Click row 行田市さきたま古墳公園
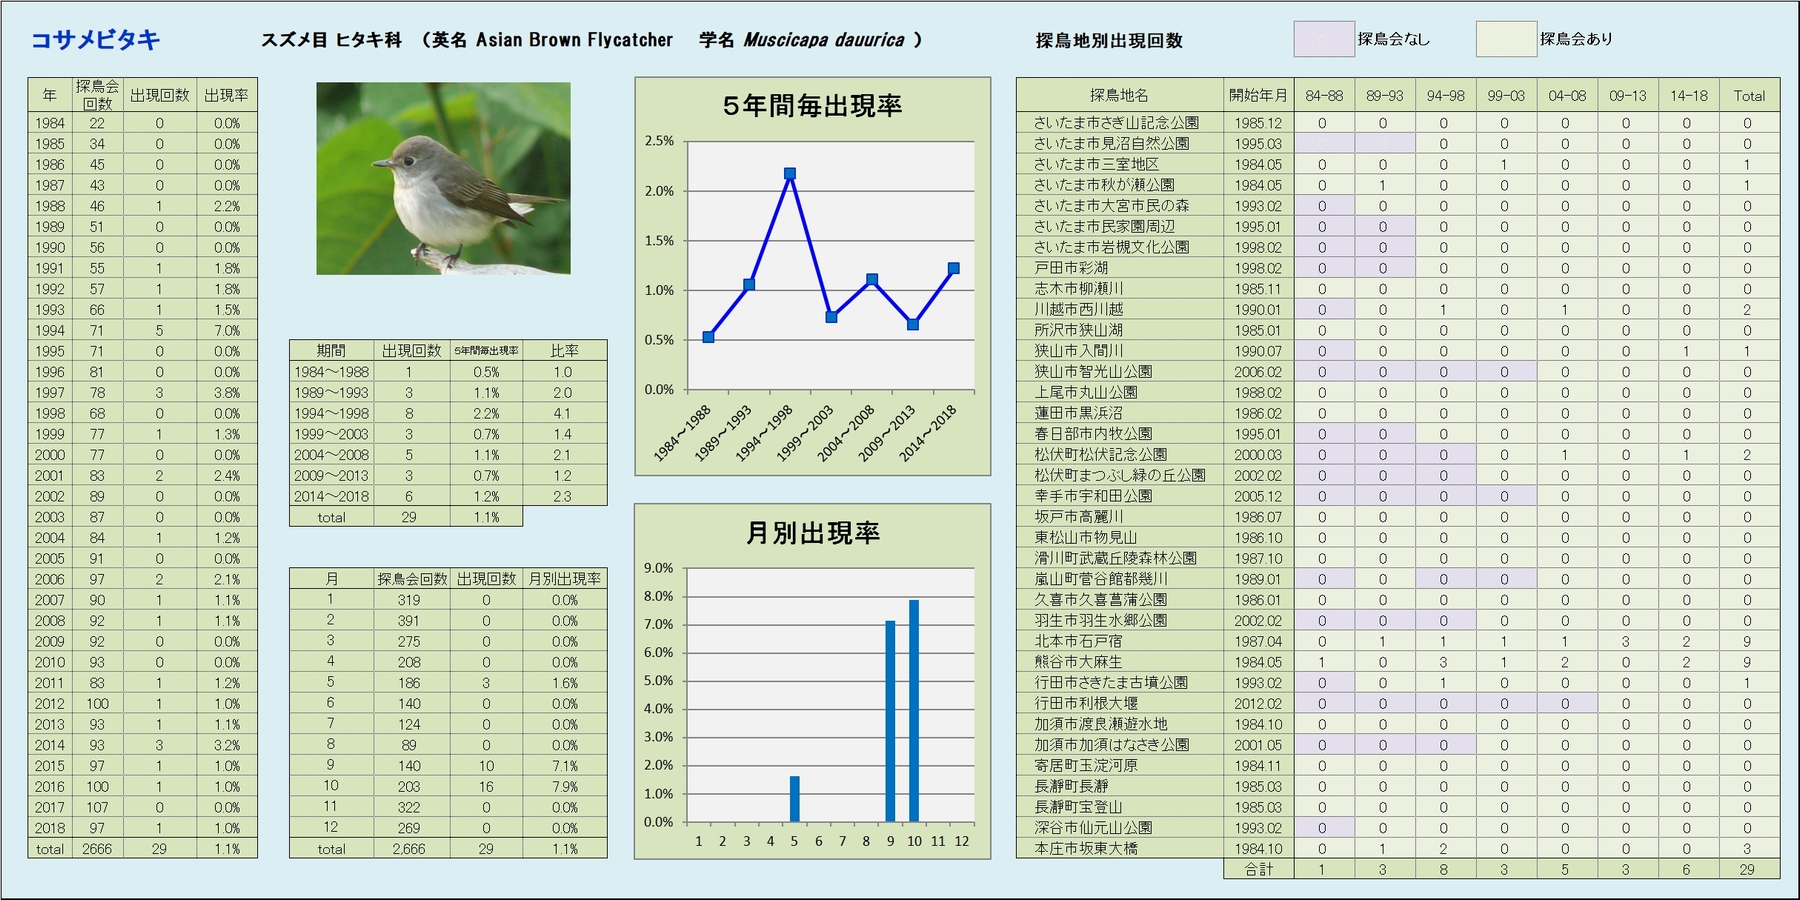 (x=1398, y=683)
